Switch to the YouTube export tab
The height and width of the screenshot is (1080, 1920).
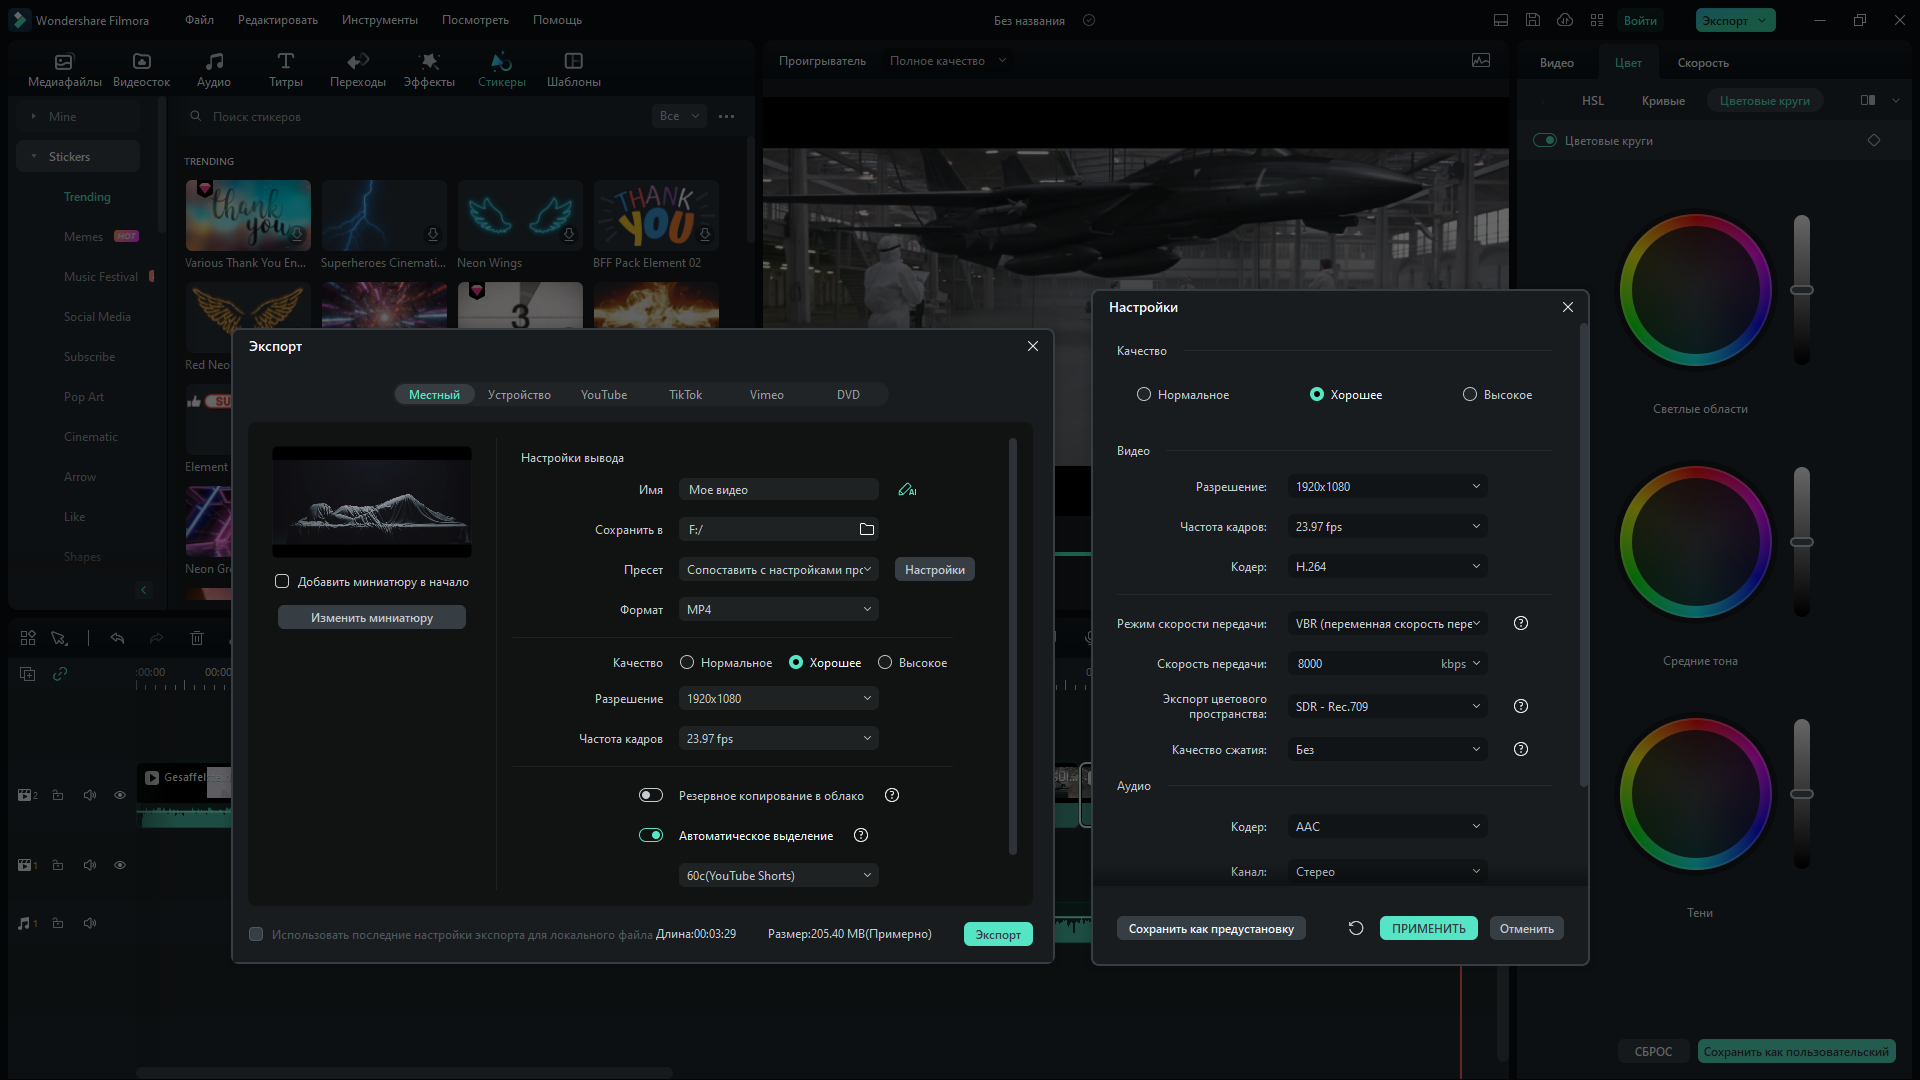click(604, 395)
